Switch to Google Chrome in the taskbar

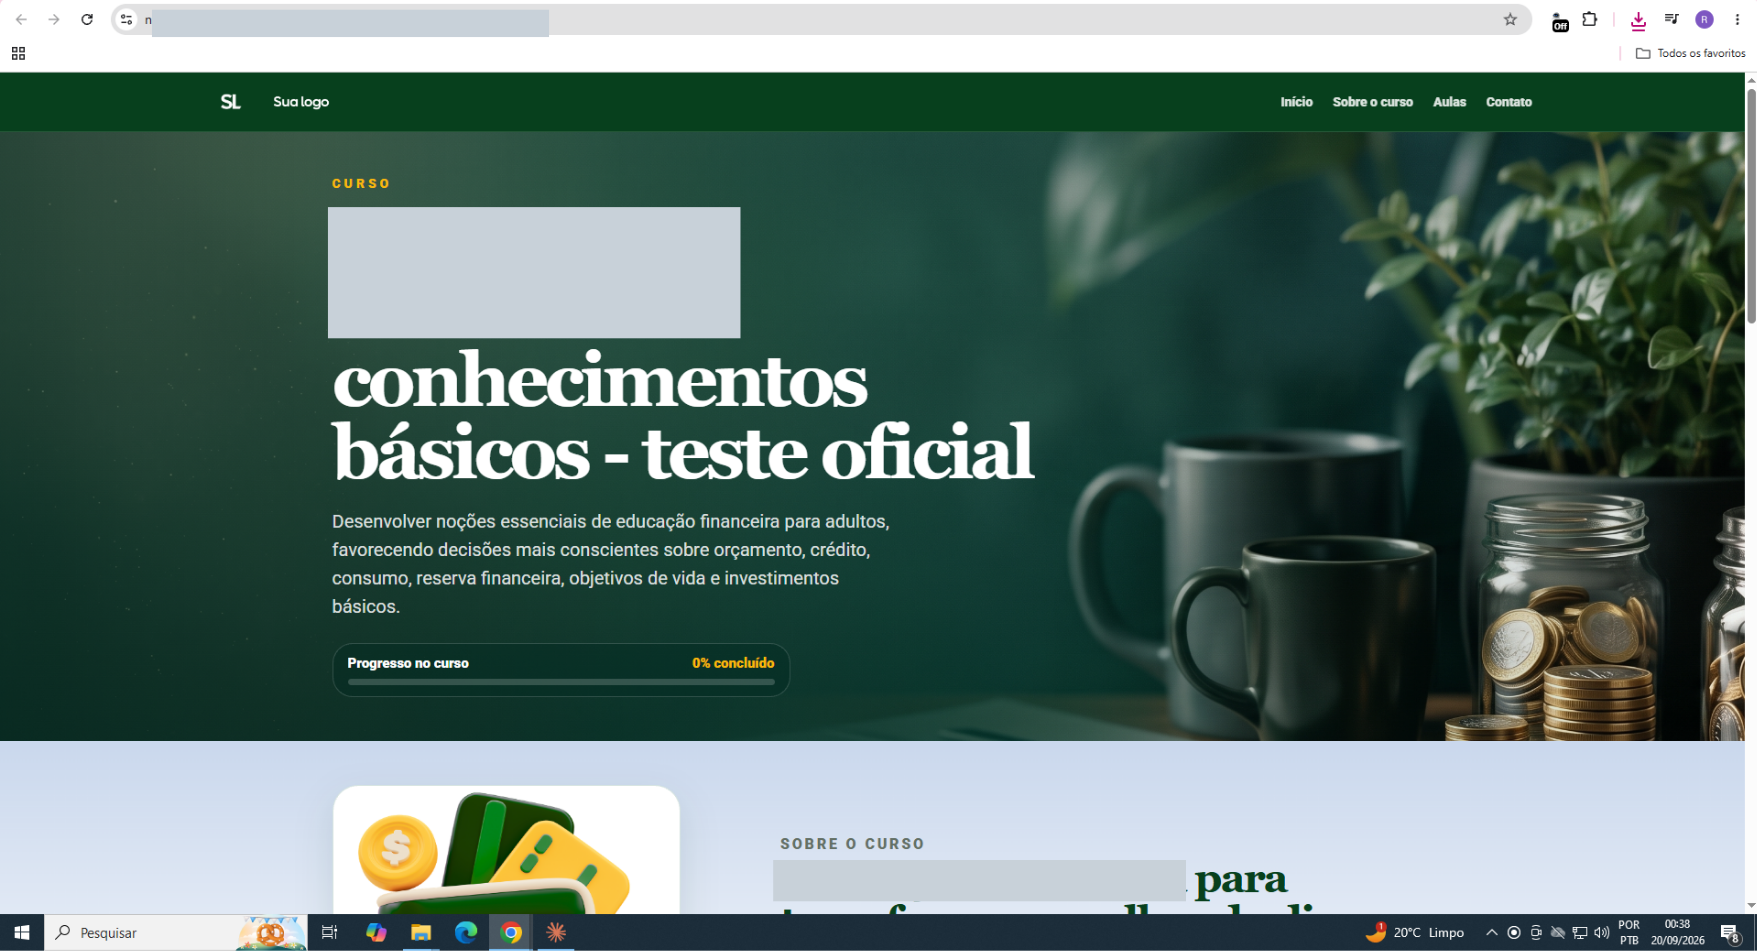[511, 933]
